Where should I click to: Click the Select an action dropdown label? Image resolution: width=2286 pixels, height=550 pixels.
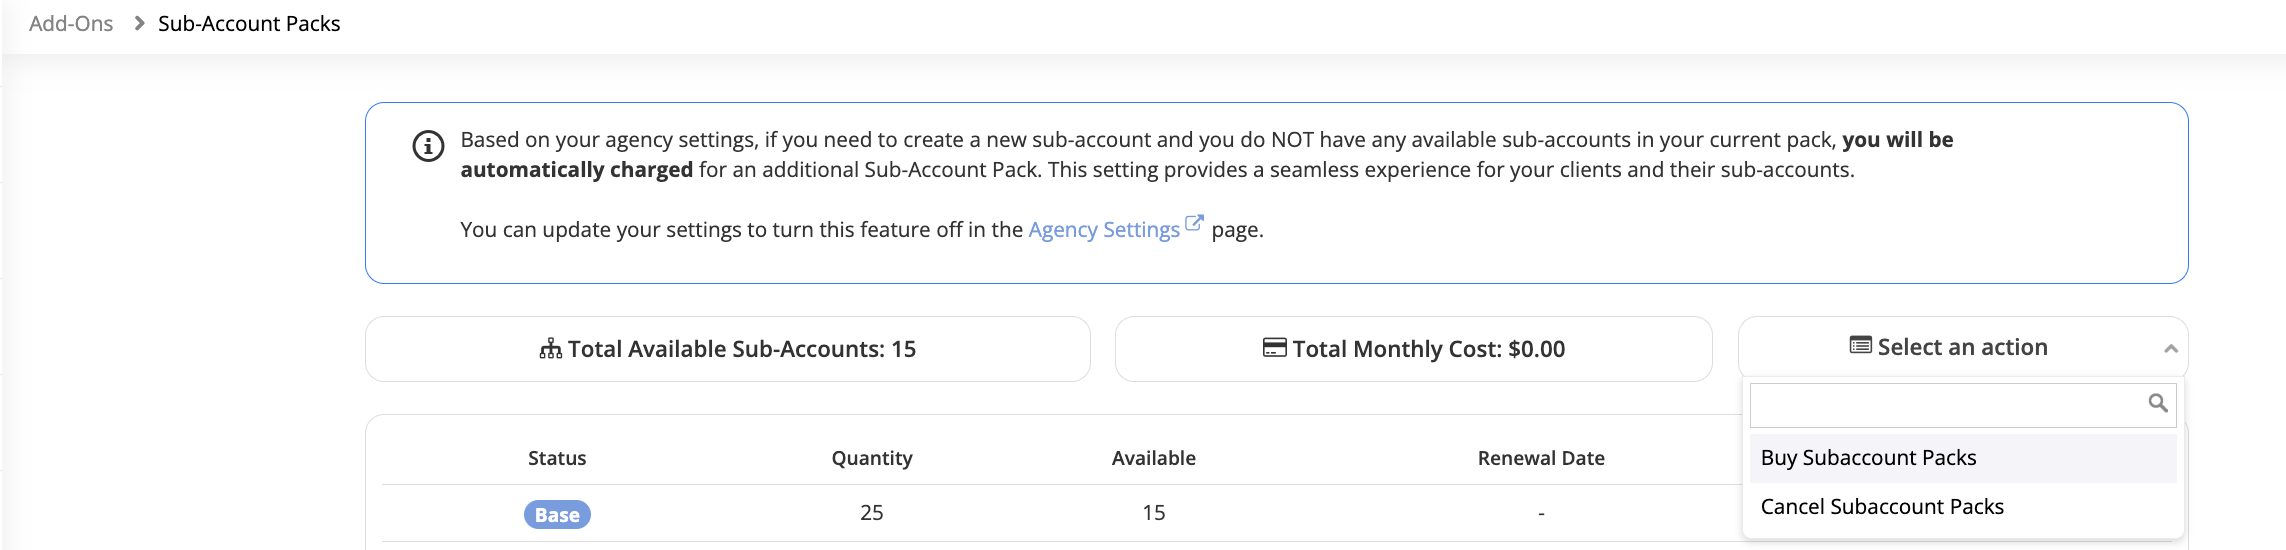[1961, 347]
